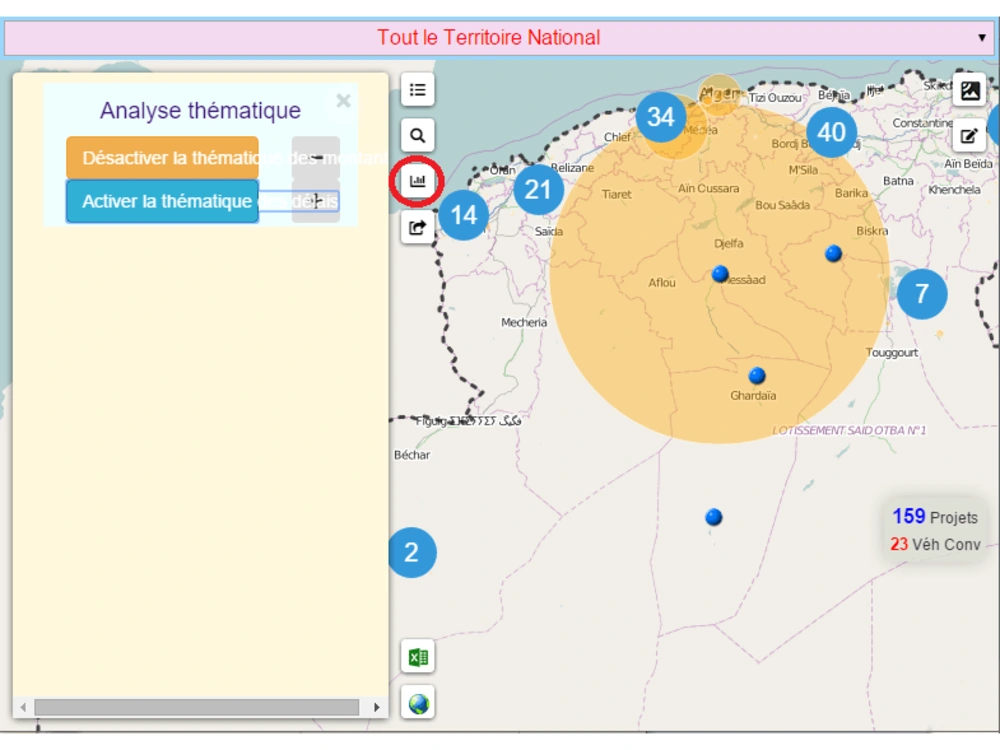Open the cluster marker 7
This screenshot has height=750, width=1000.
click(922, 294)
